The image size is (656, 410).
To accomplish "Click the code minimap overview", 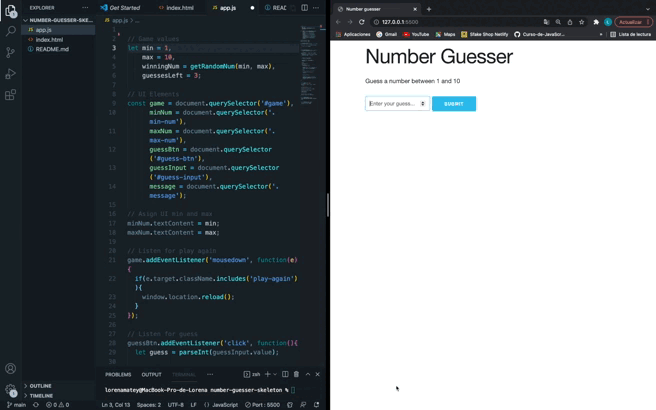I will tap(309, 64).
